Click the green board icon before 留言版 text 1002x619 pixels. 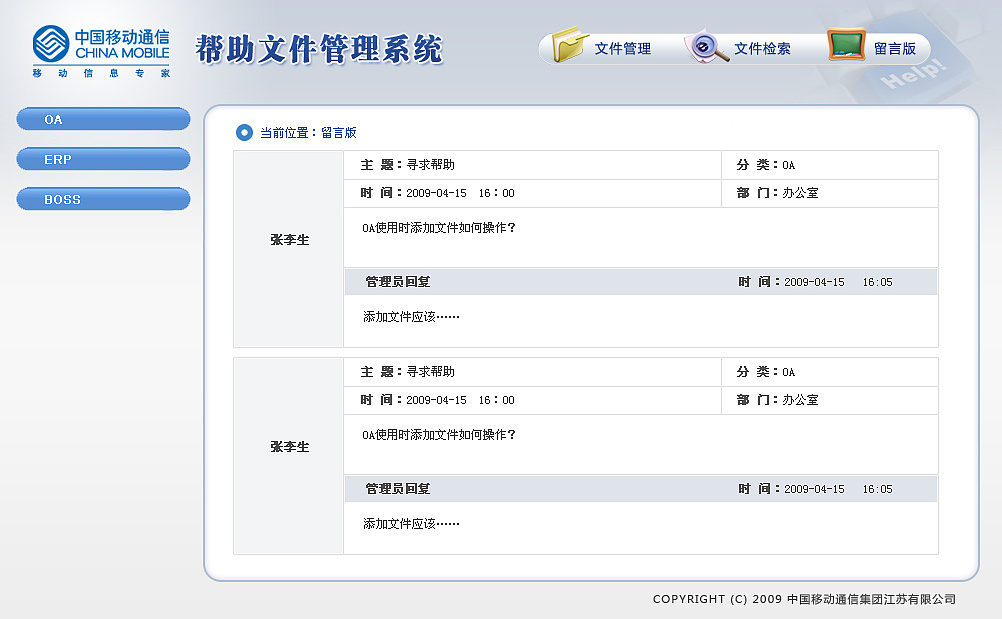[845, 45]
